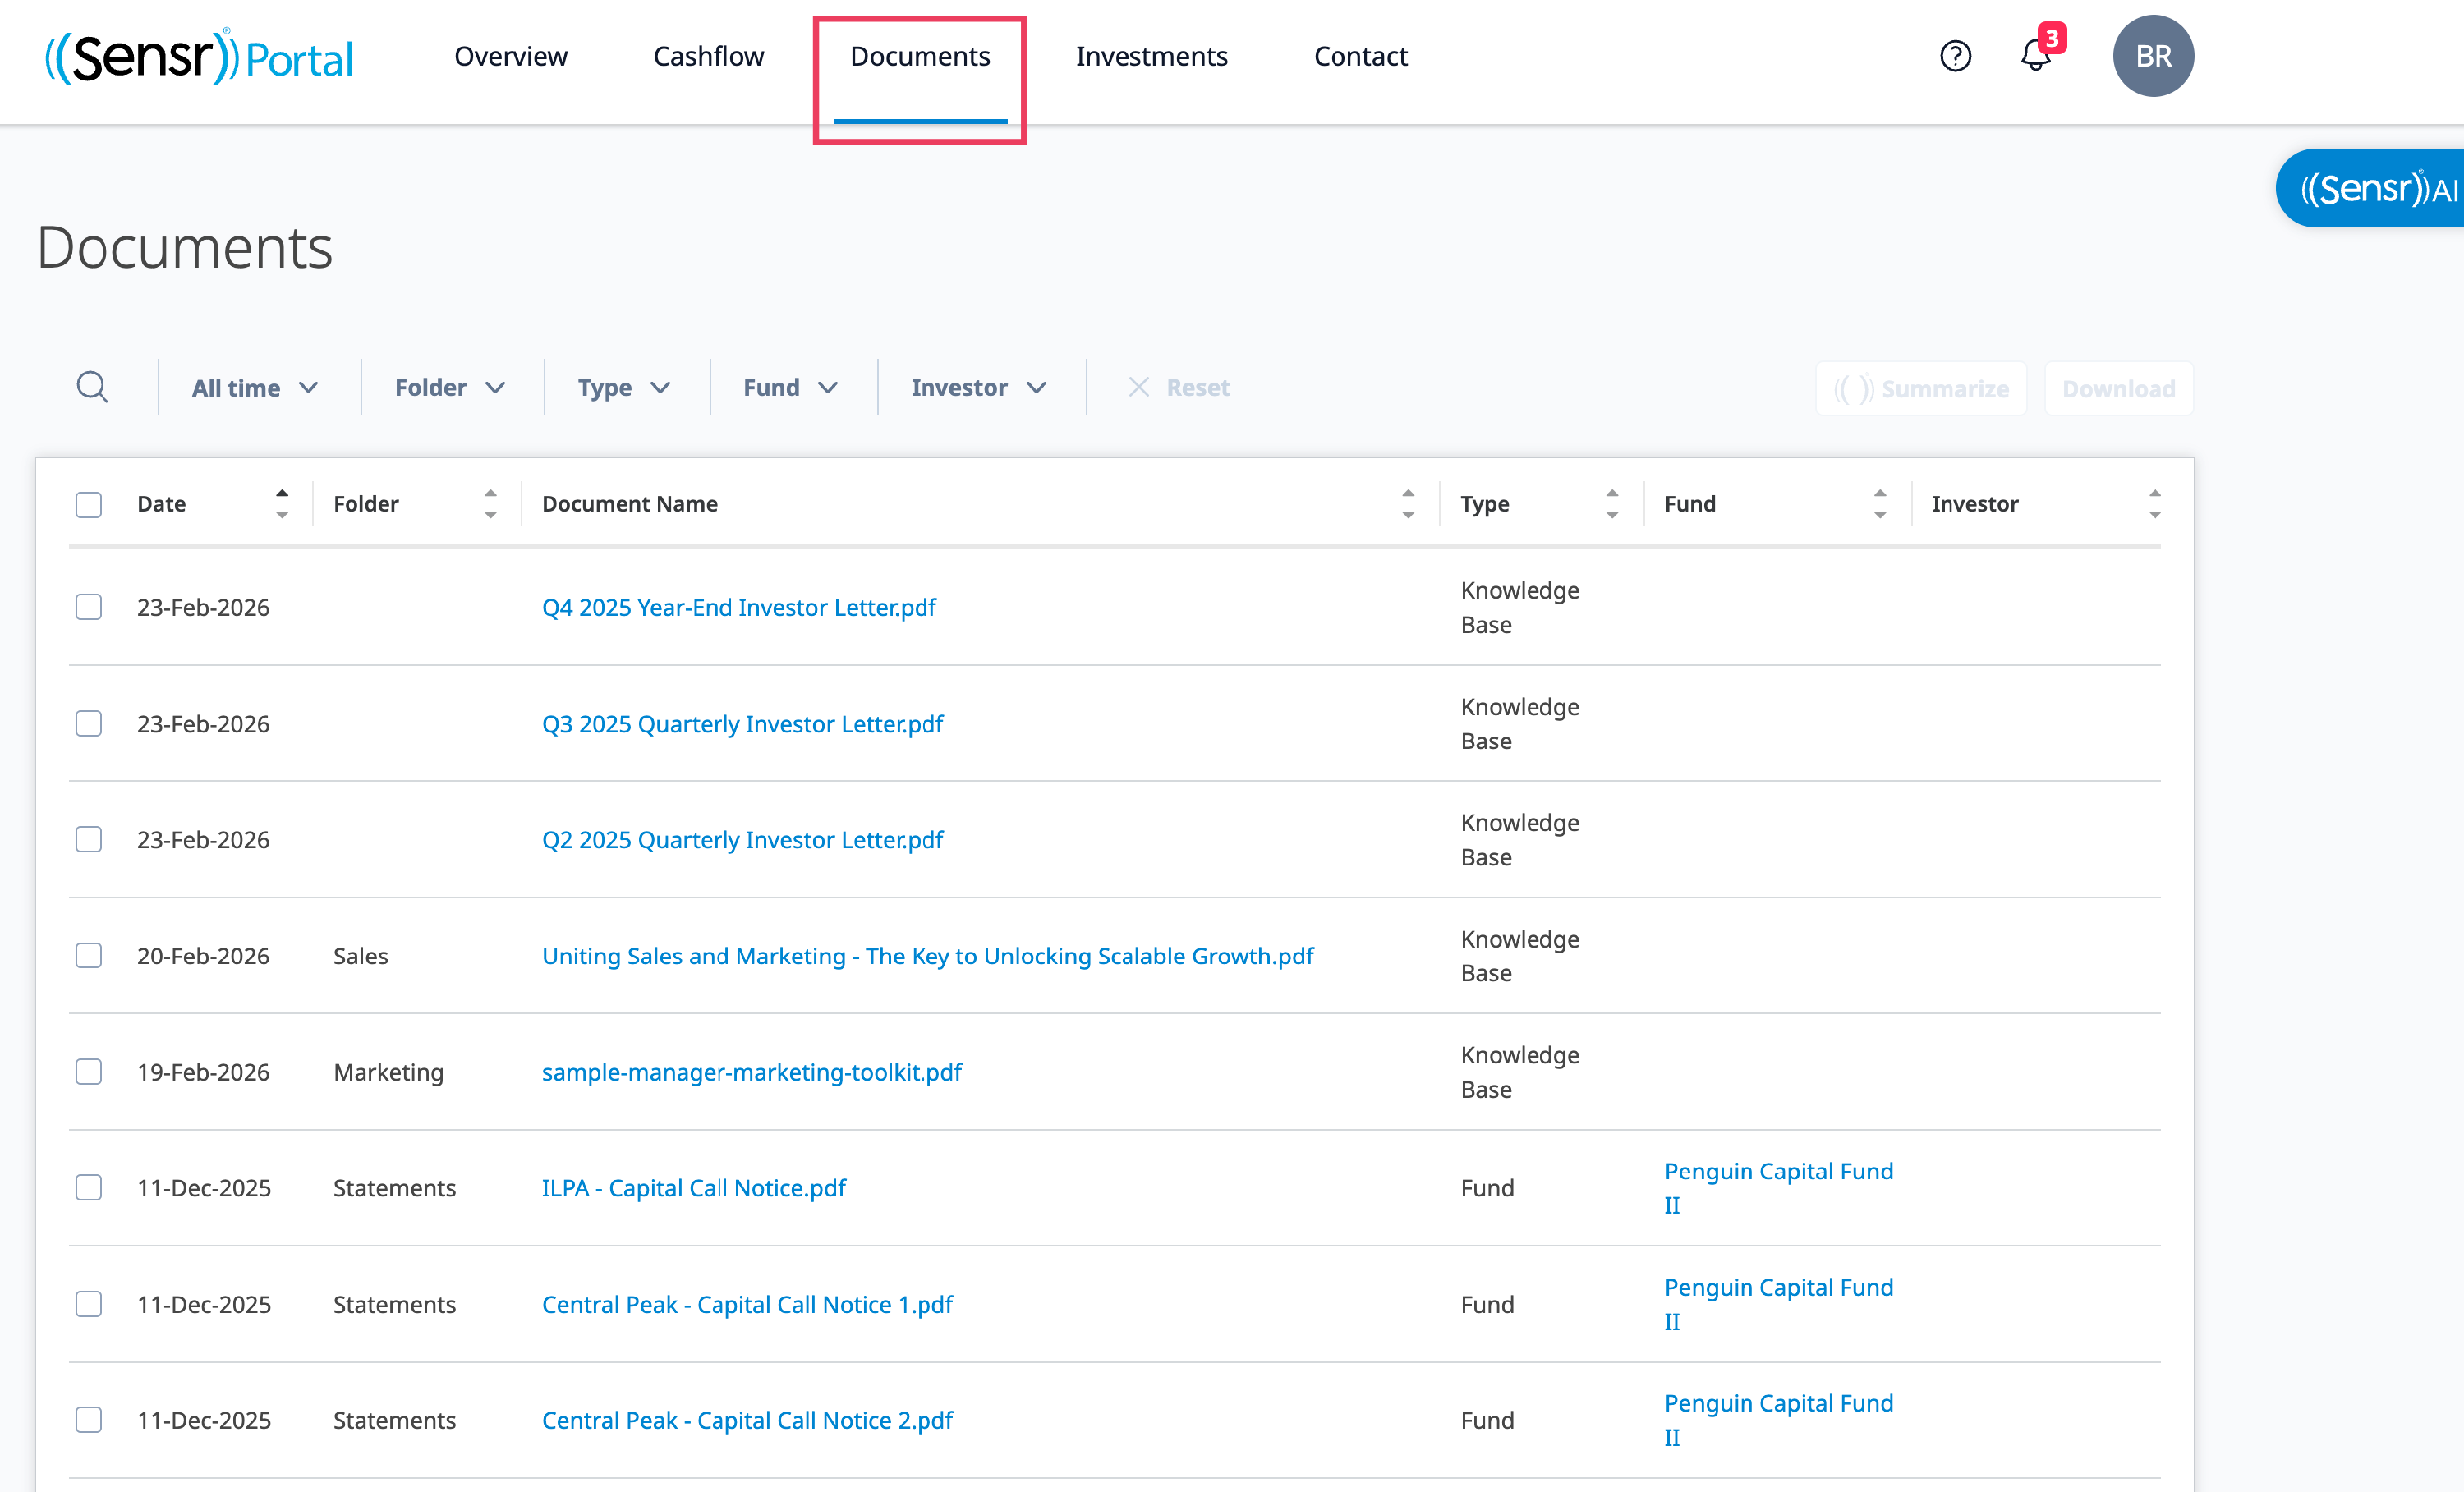Viewport: 2464px width, 1492px height.
Task: Open sample-manager-marketing-toolkit.pdf link
Action: tap(751, 1072)
